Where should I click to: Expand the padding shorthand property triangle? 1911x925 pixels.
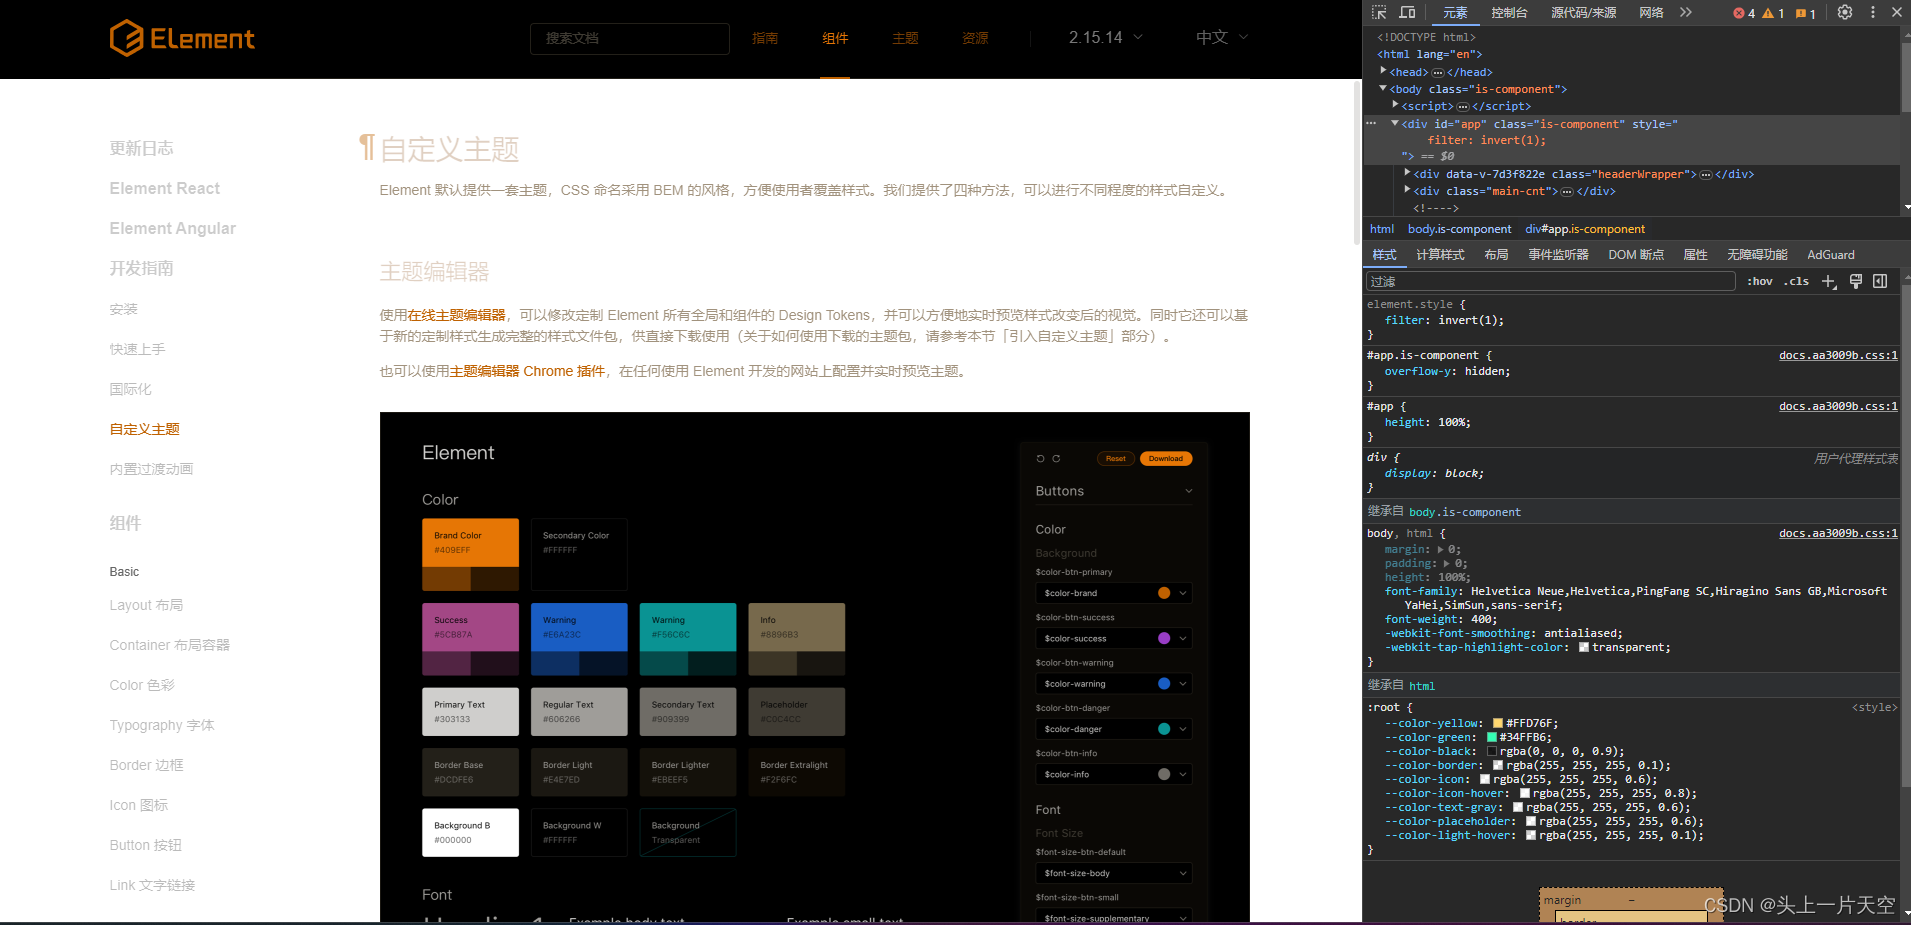point(1446,563)
